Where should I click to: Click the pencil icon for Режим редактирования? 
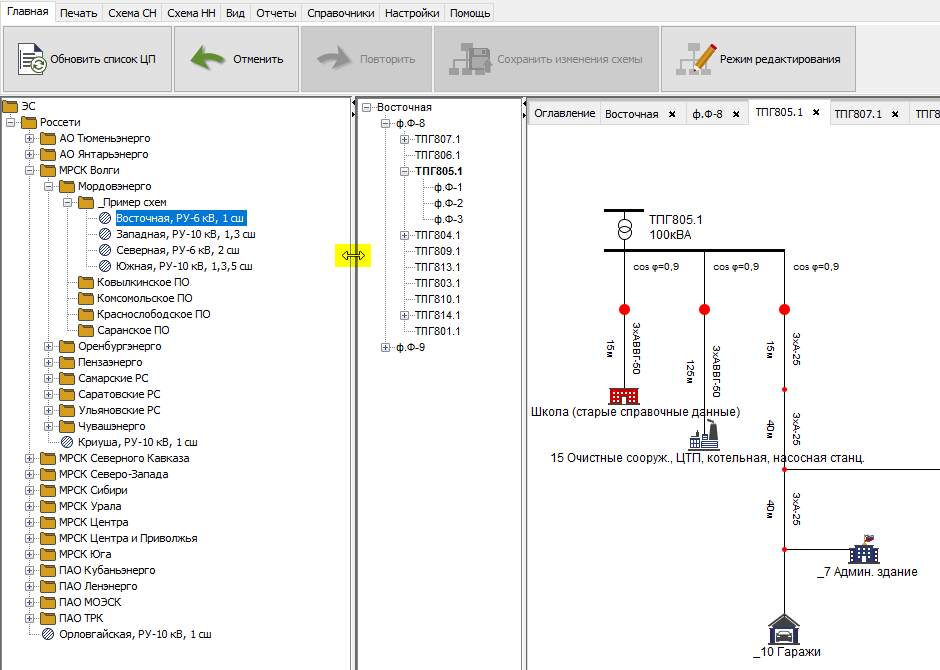695,59
